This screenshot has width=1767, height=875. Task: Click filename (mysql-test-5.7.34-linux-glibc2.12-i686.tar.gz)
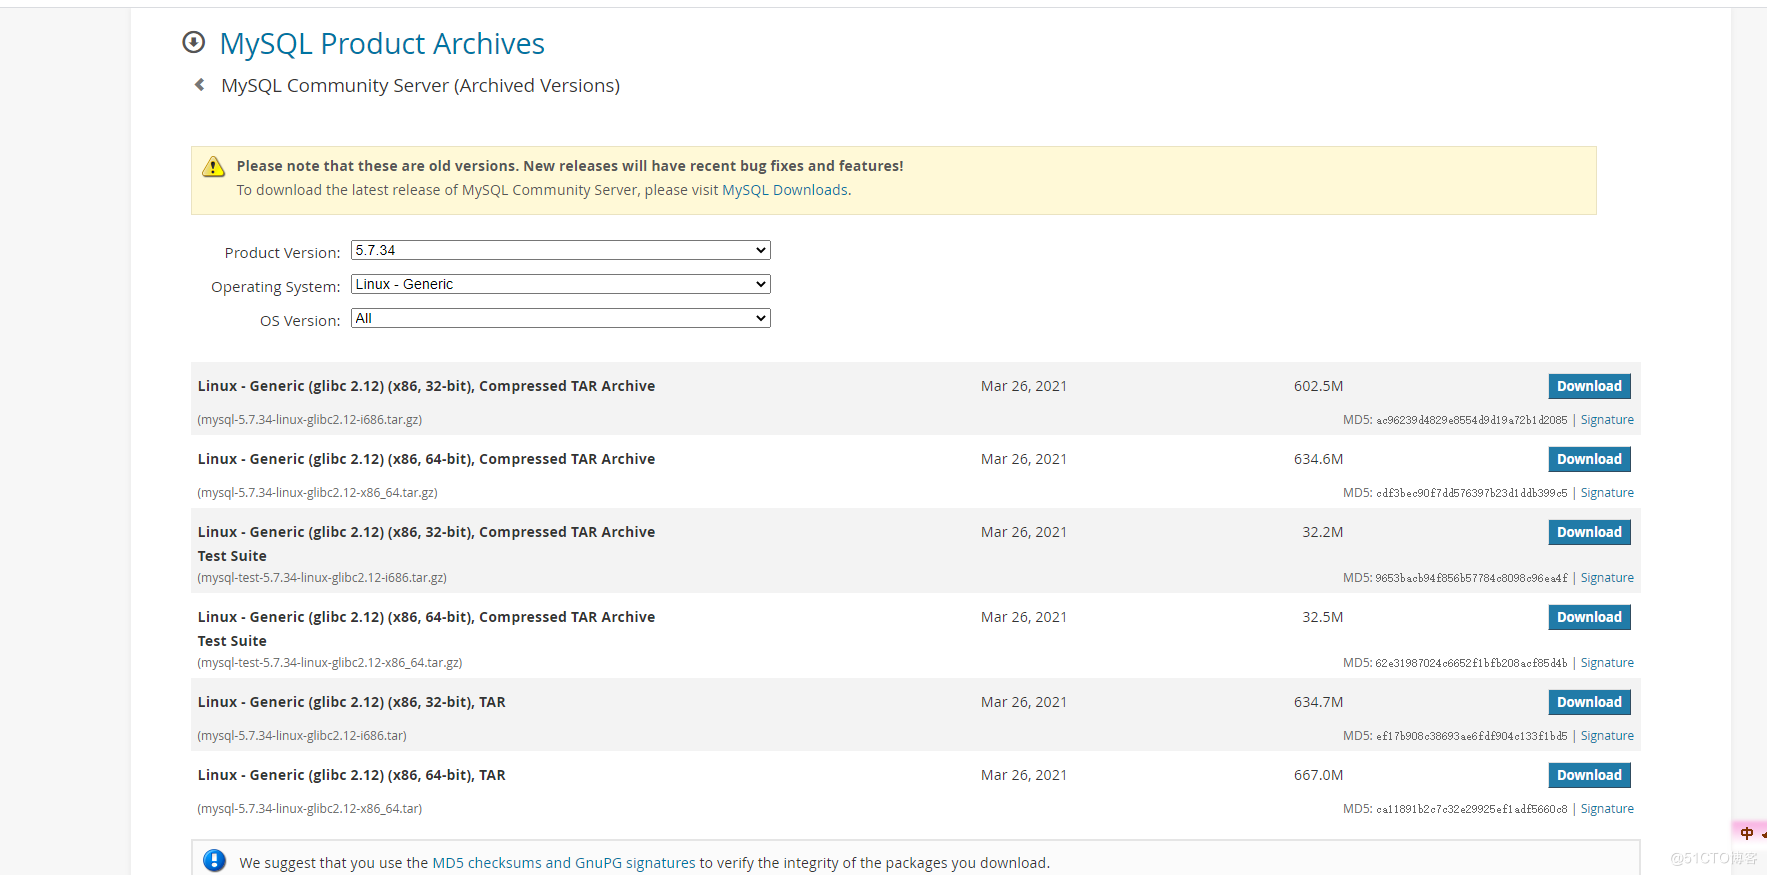coord(322,578)
